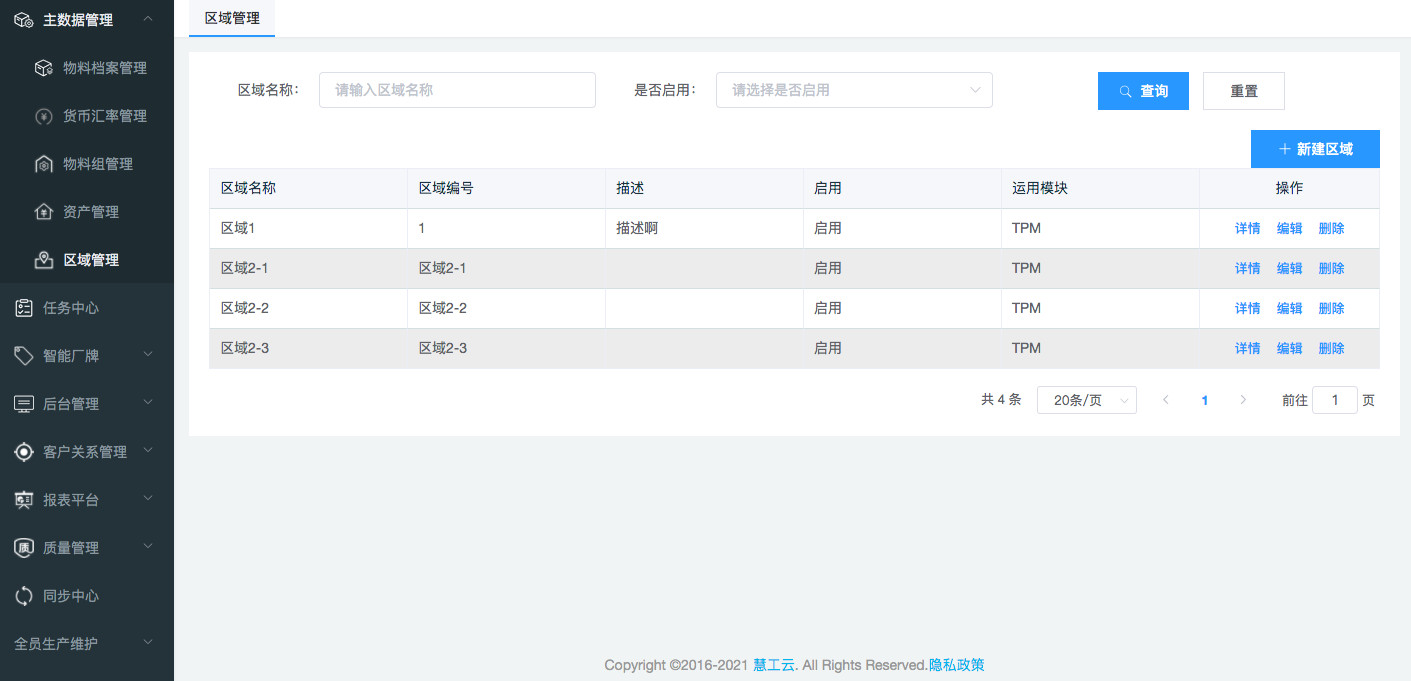Click the 资产管理 sidebar icon

pos(43,212)
